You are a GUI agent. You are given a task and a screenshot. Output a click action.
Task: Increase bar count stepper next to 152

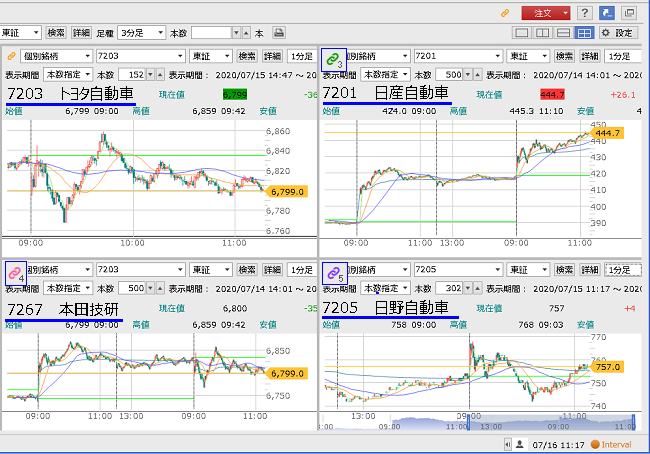click(x=160, y=75)
